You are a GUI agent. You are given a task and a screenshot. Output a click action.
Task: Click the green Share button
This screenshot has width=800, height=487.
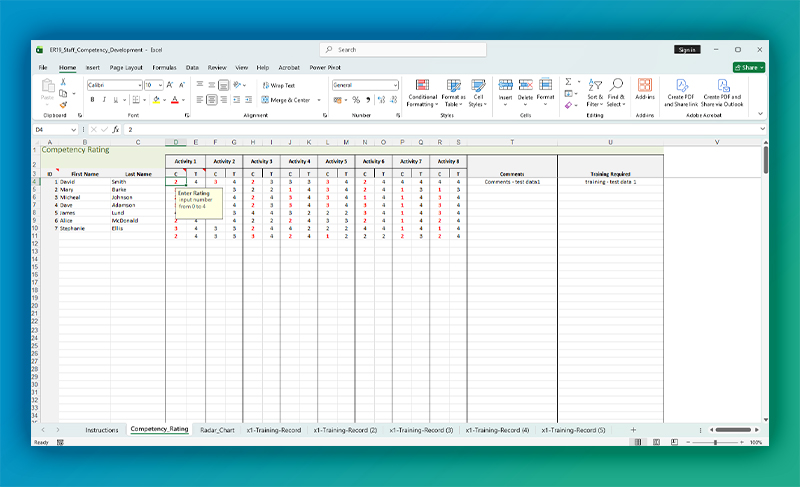(750, 67)
